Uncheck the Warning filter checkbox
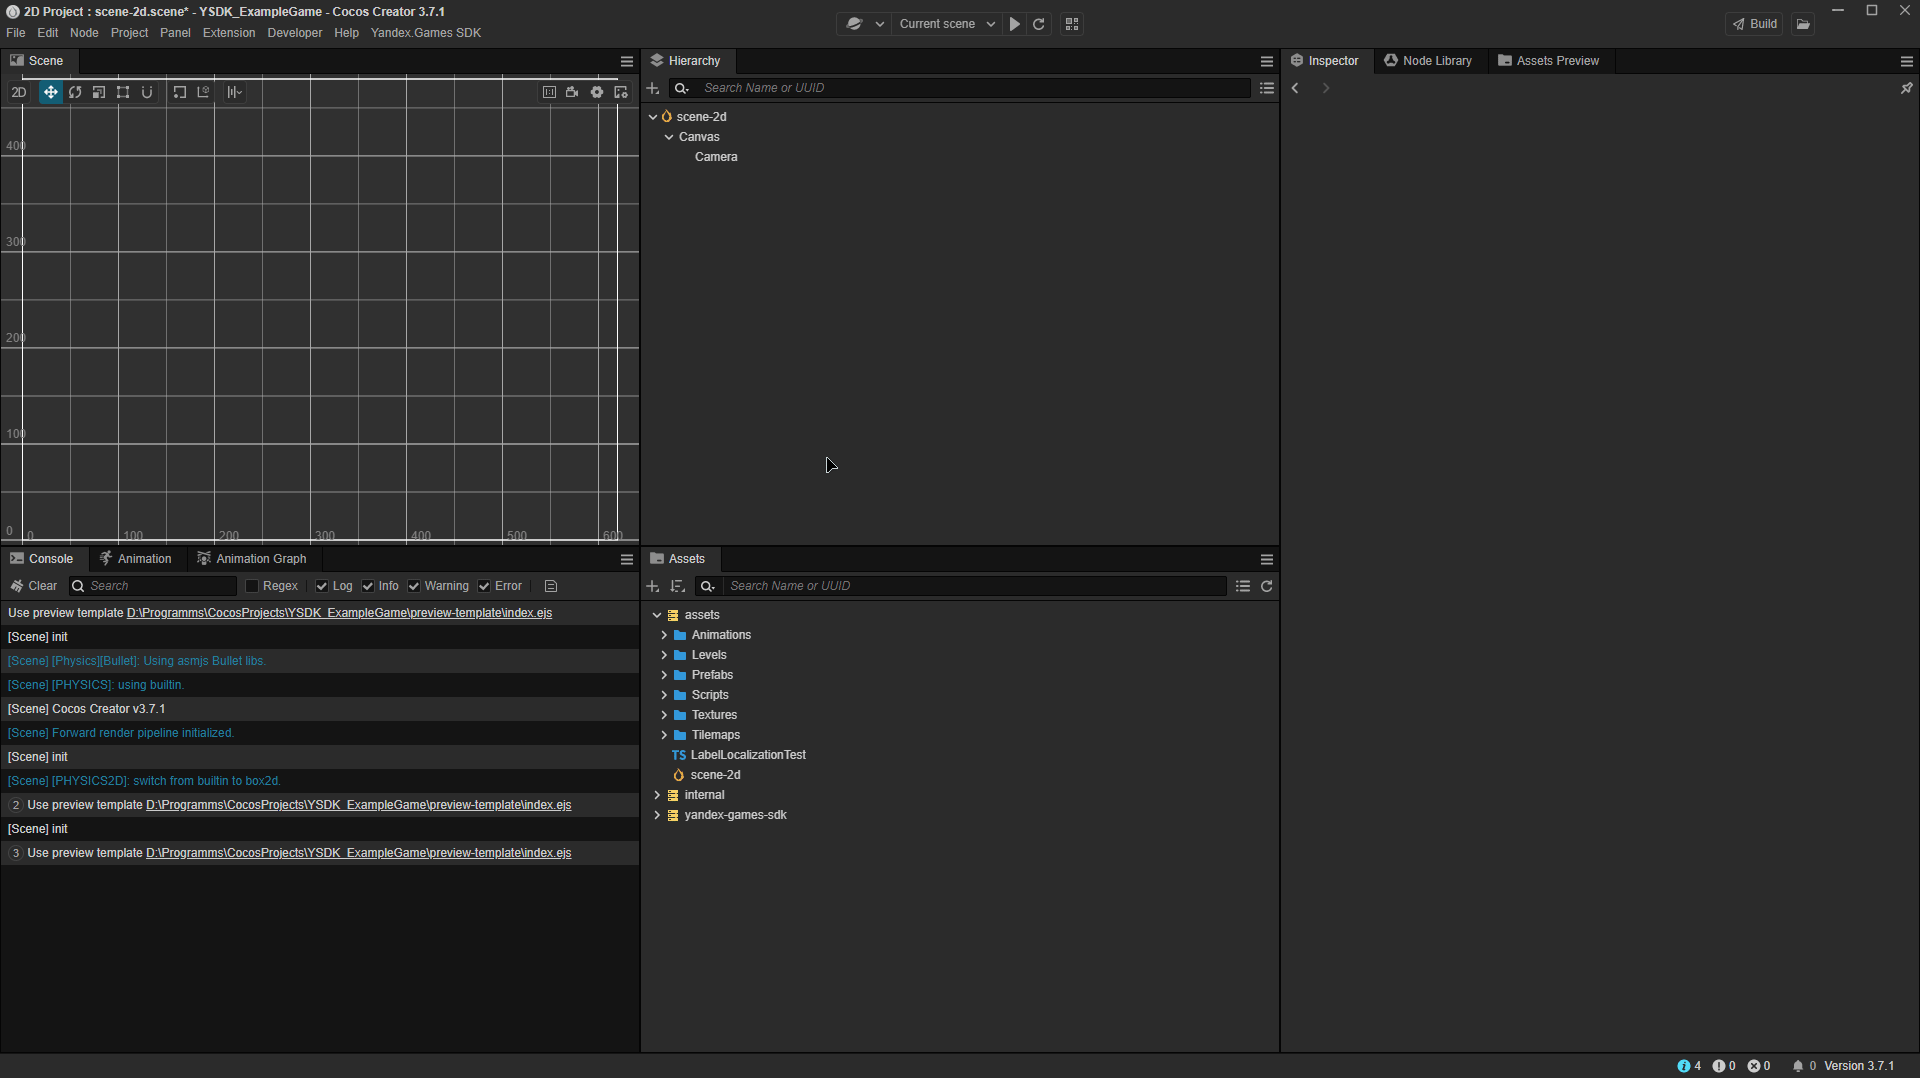Viewport: 1920px width, 1078px height. [414, 586]
